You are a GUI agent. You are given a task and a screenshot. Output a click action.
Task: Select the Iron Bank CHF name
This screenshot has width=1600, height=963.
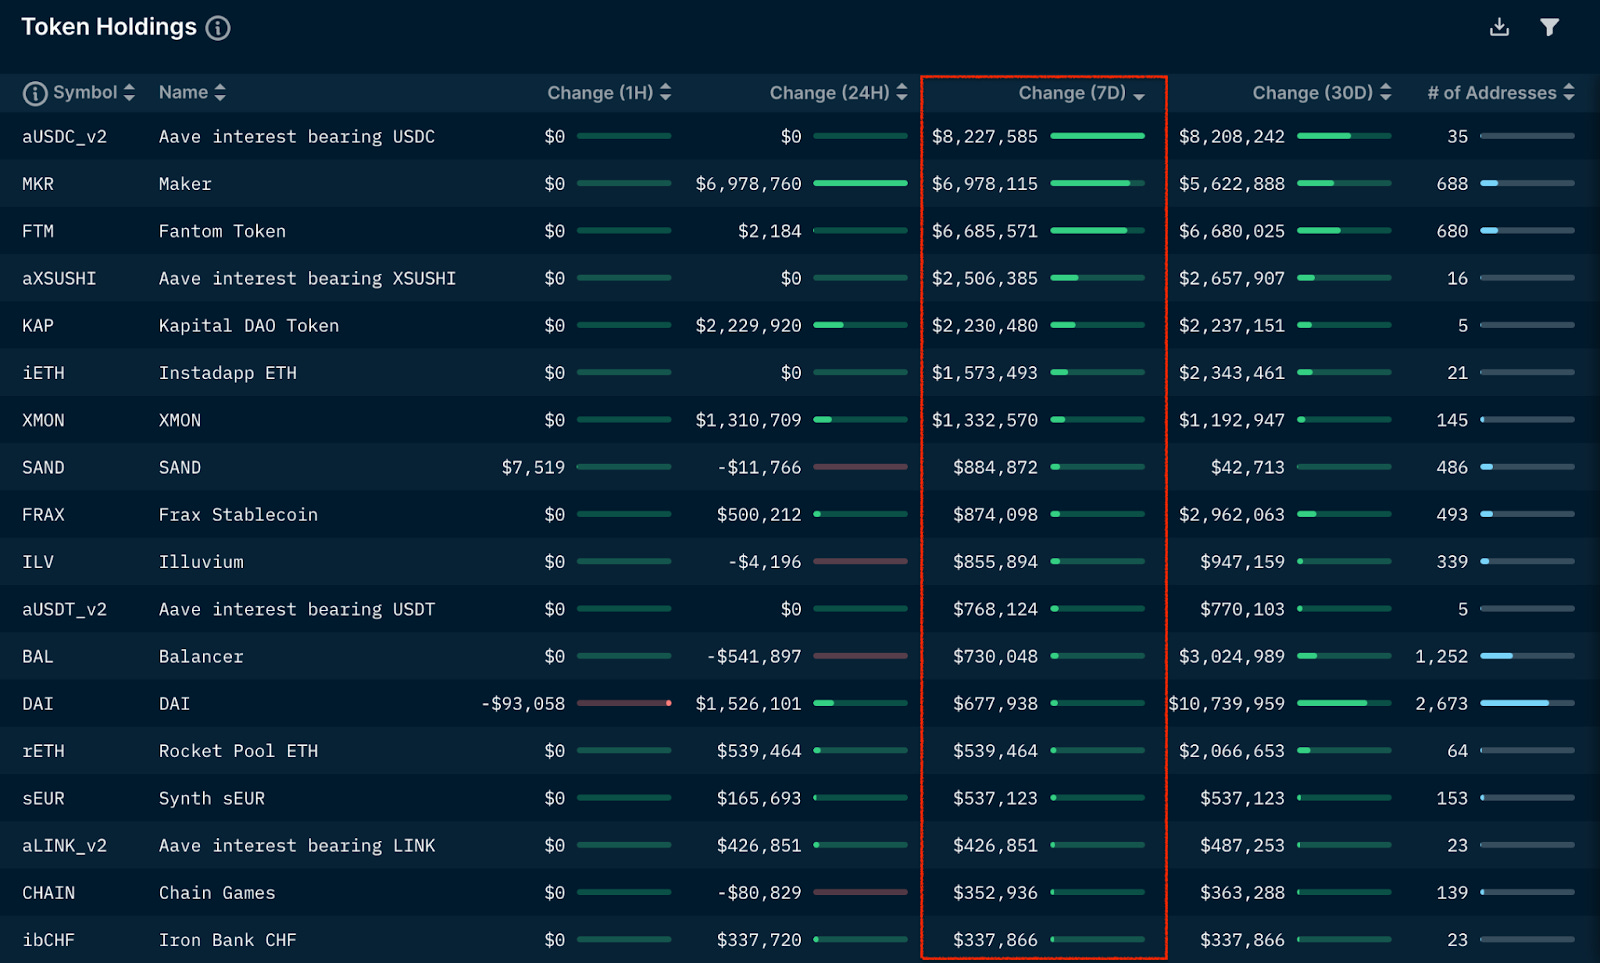tap(228, 940)
